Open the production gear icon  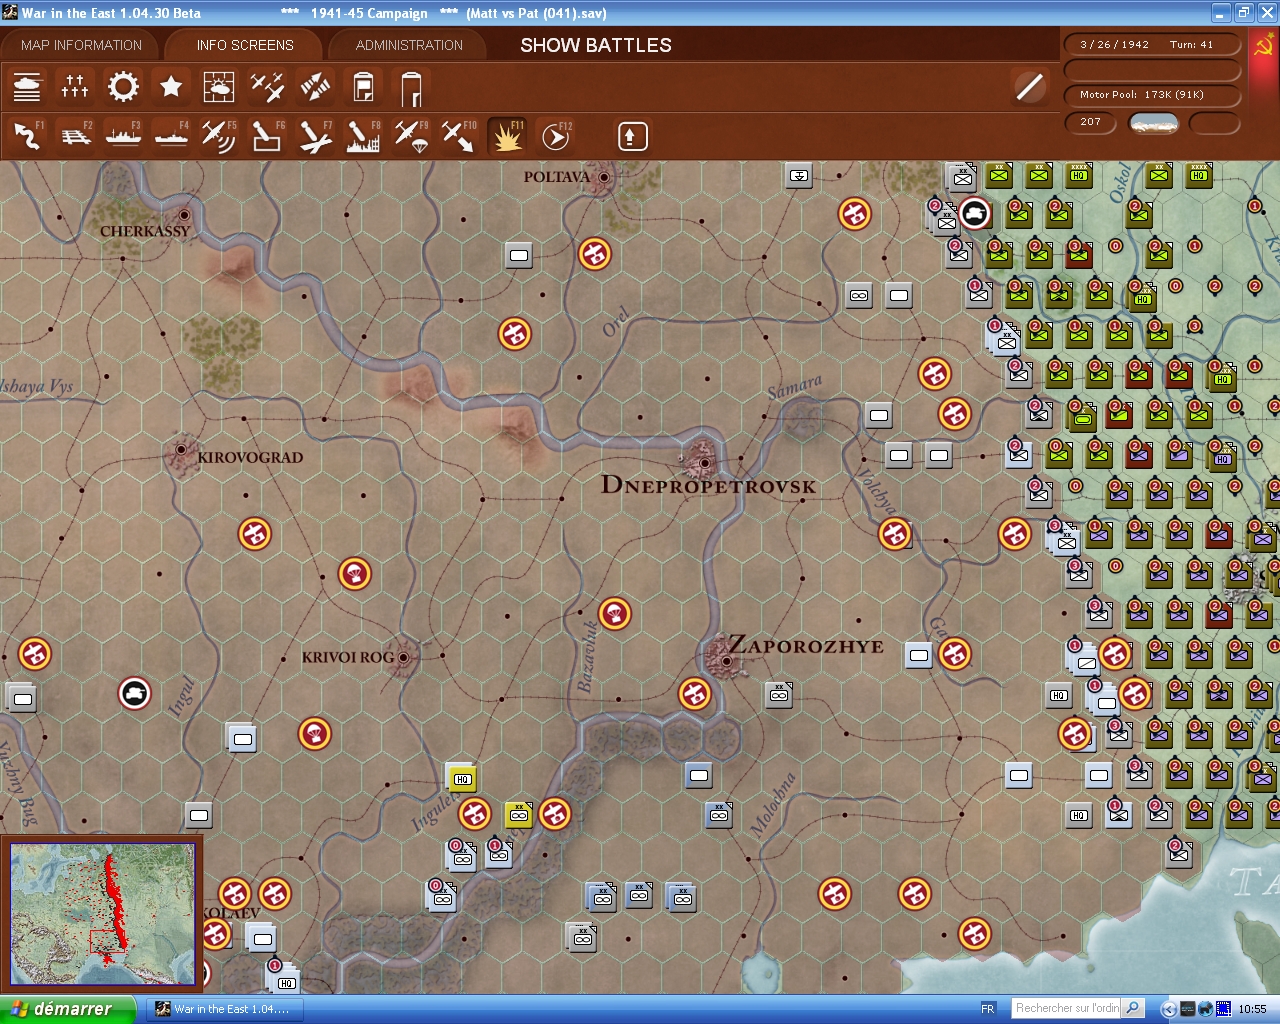(x=123, y=87)
